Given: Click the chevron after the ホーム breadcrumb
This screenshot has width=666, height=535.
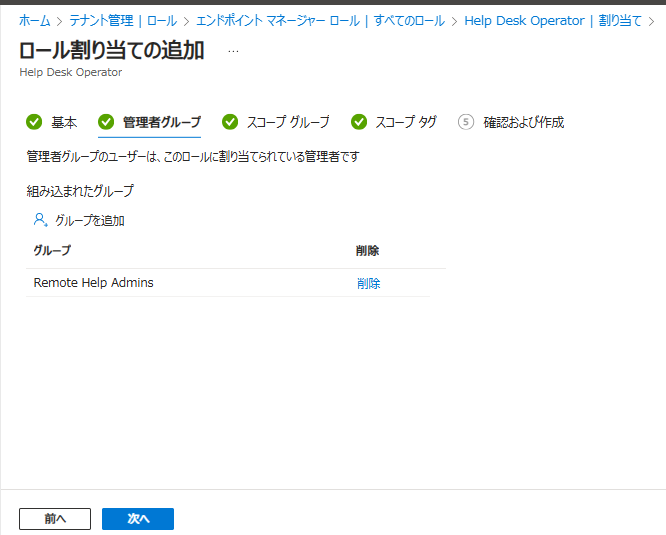Looking at the screenshot, I should [60, 21].
